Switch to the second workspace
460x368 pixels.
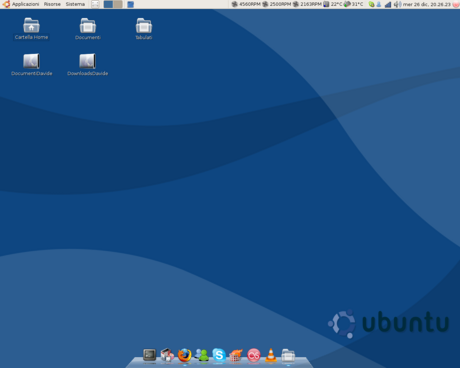click(x=118, y=4)
